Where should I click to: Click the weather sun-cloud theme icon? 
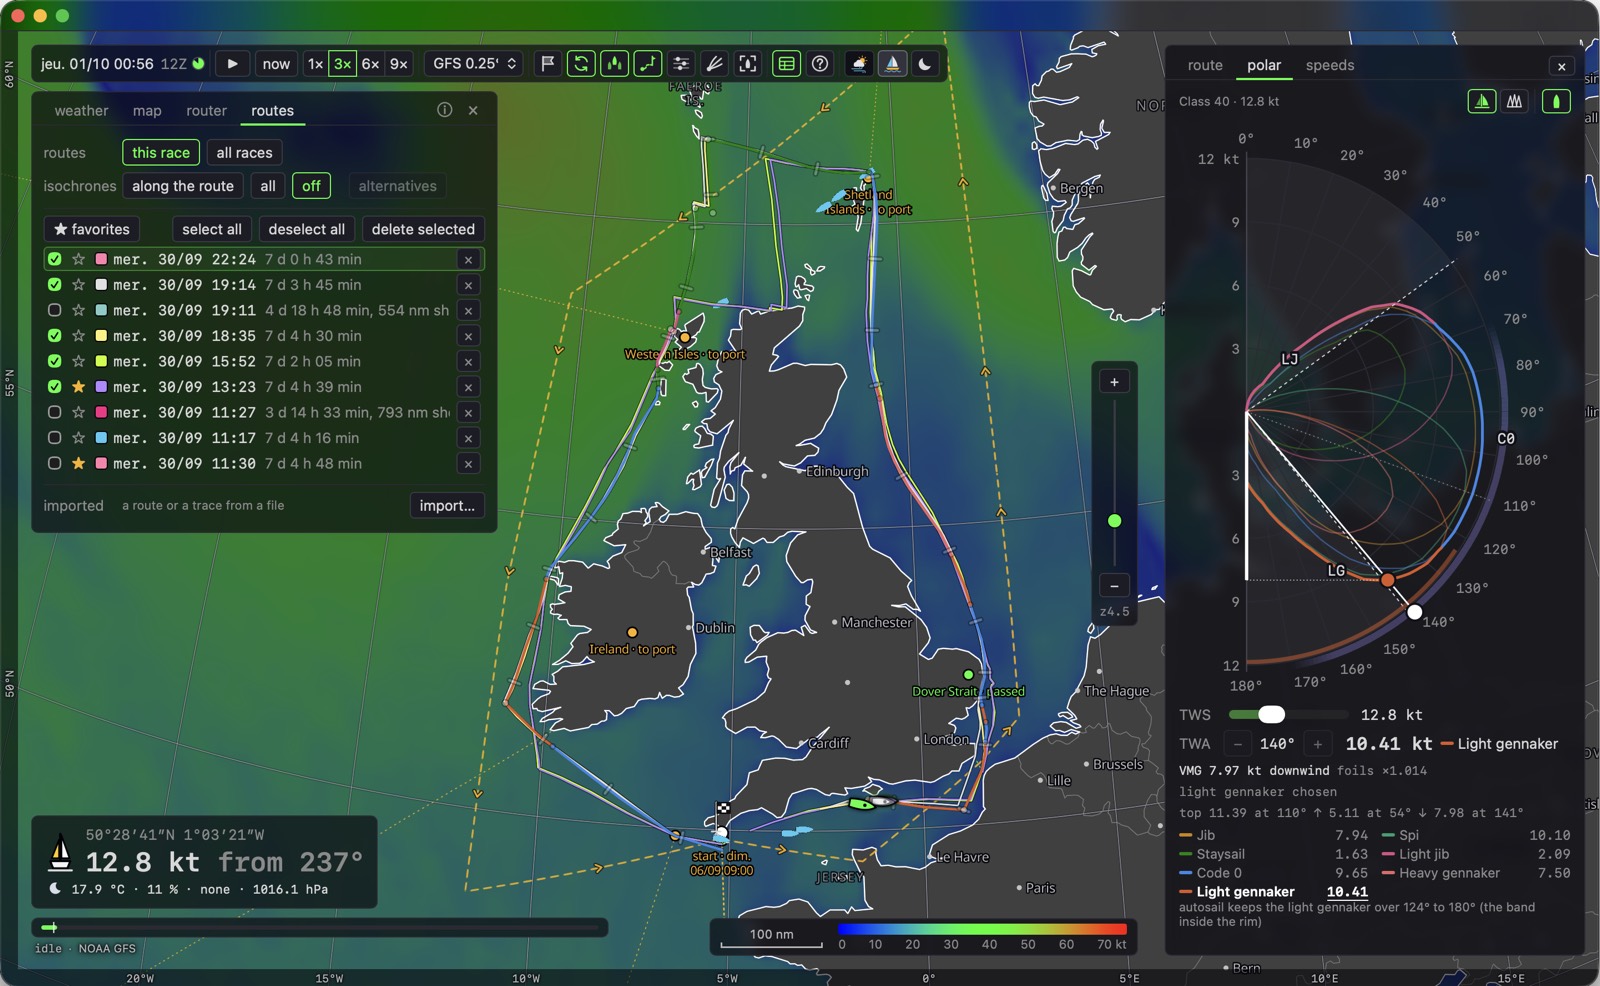tap(859, 64)
